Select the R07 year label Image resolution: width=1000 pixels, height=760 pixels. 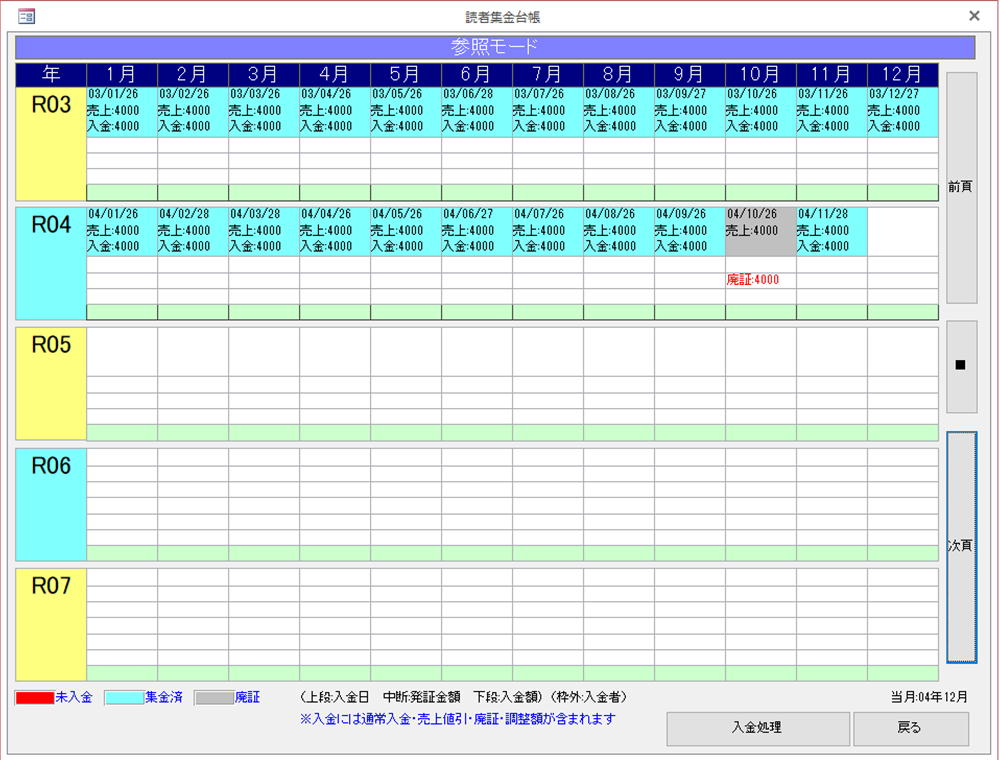[x=51, y=624]
